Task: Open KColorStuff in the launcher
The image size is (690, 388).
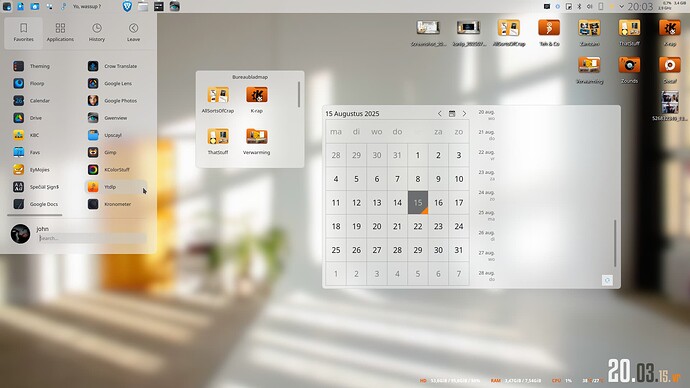Action: (x=115, y=169)
